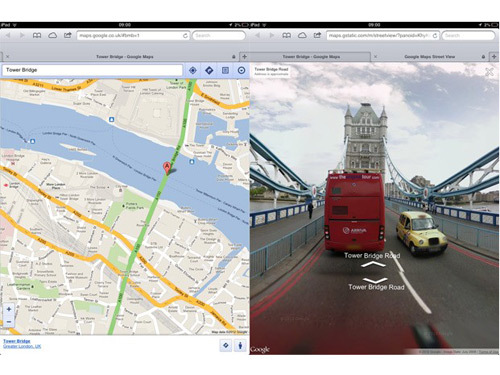
Task: Open list view icon in maps toolbar
Action: pos(225,70)
